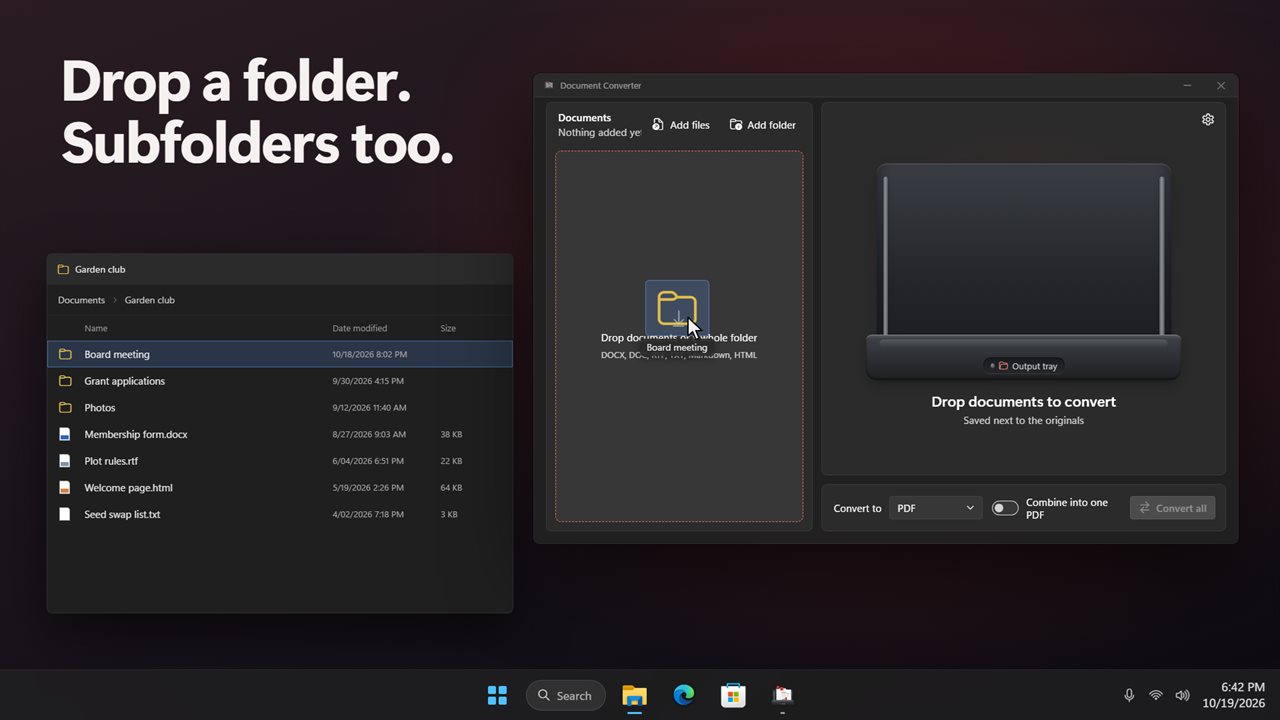
Task: Click the Document Converter taskbar icon
Action: point(782,695)
